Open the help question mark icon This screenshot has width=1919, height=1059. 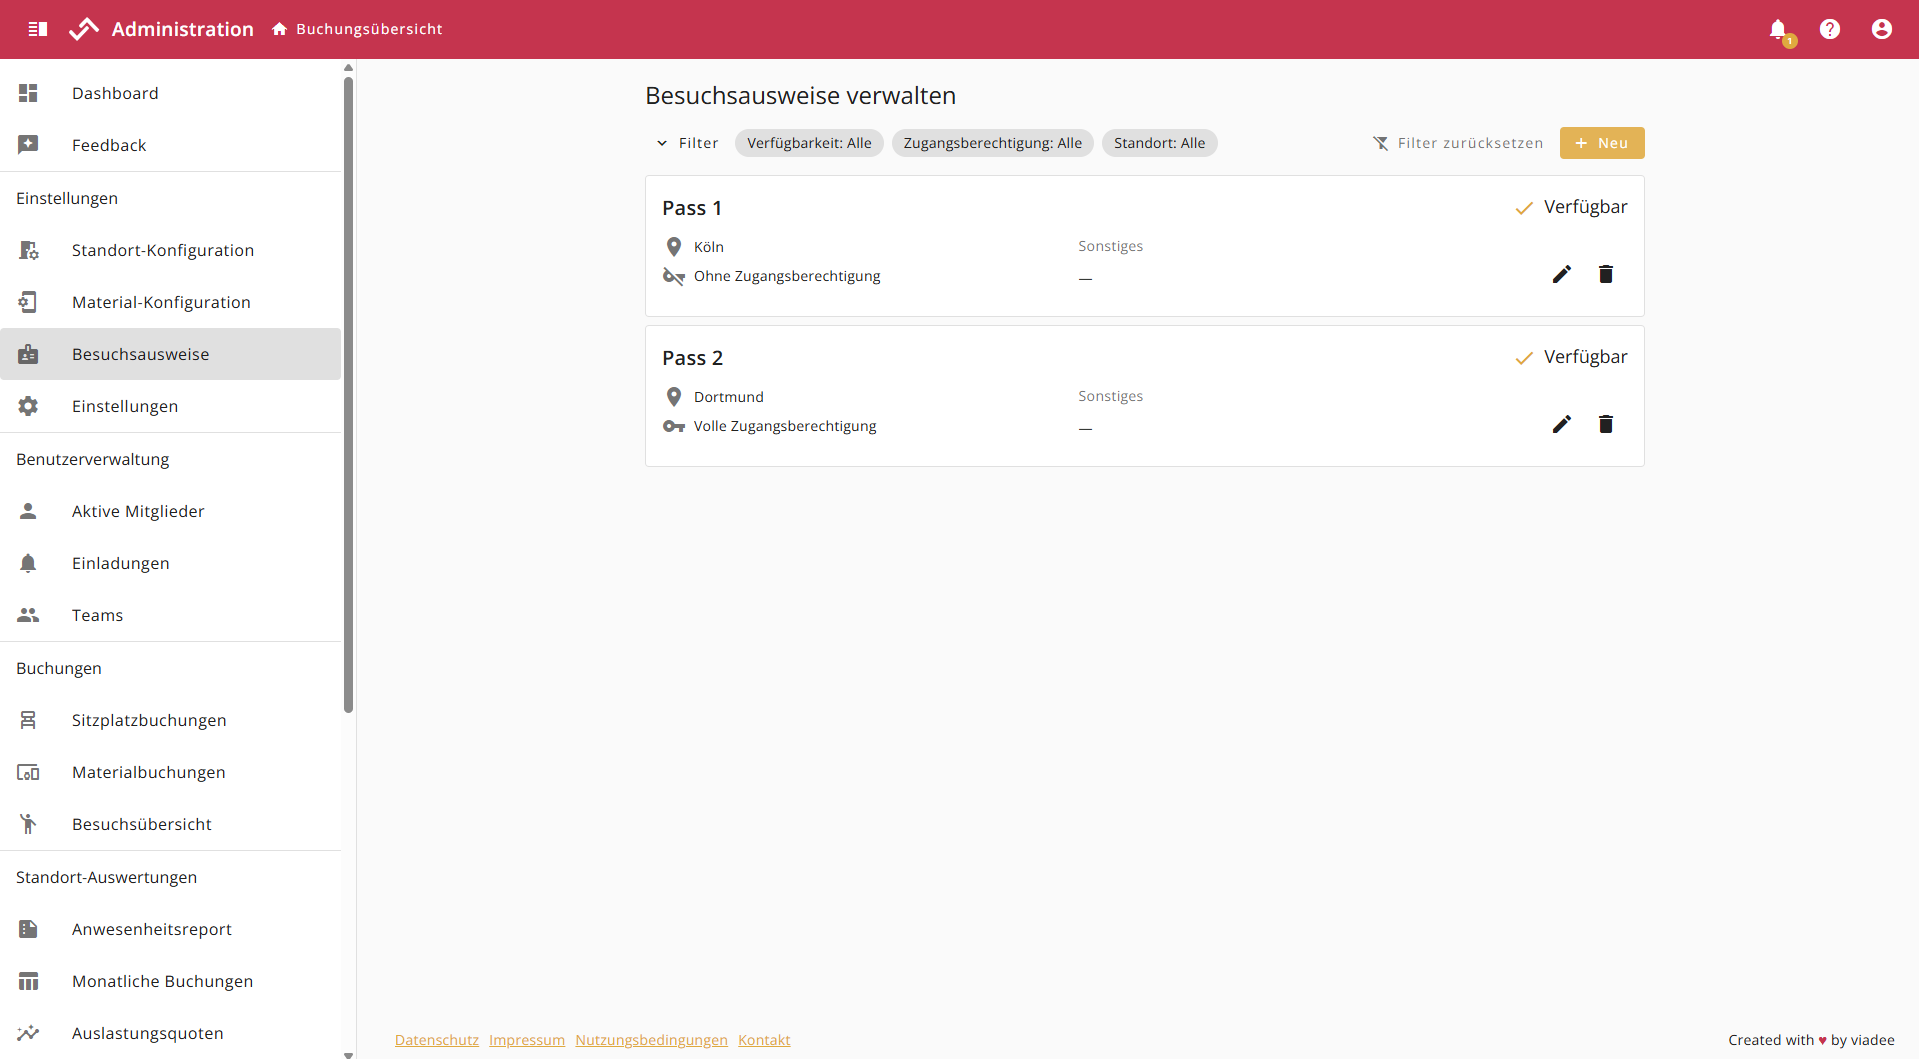point(1829,29)
